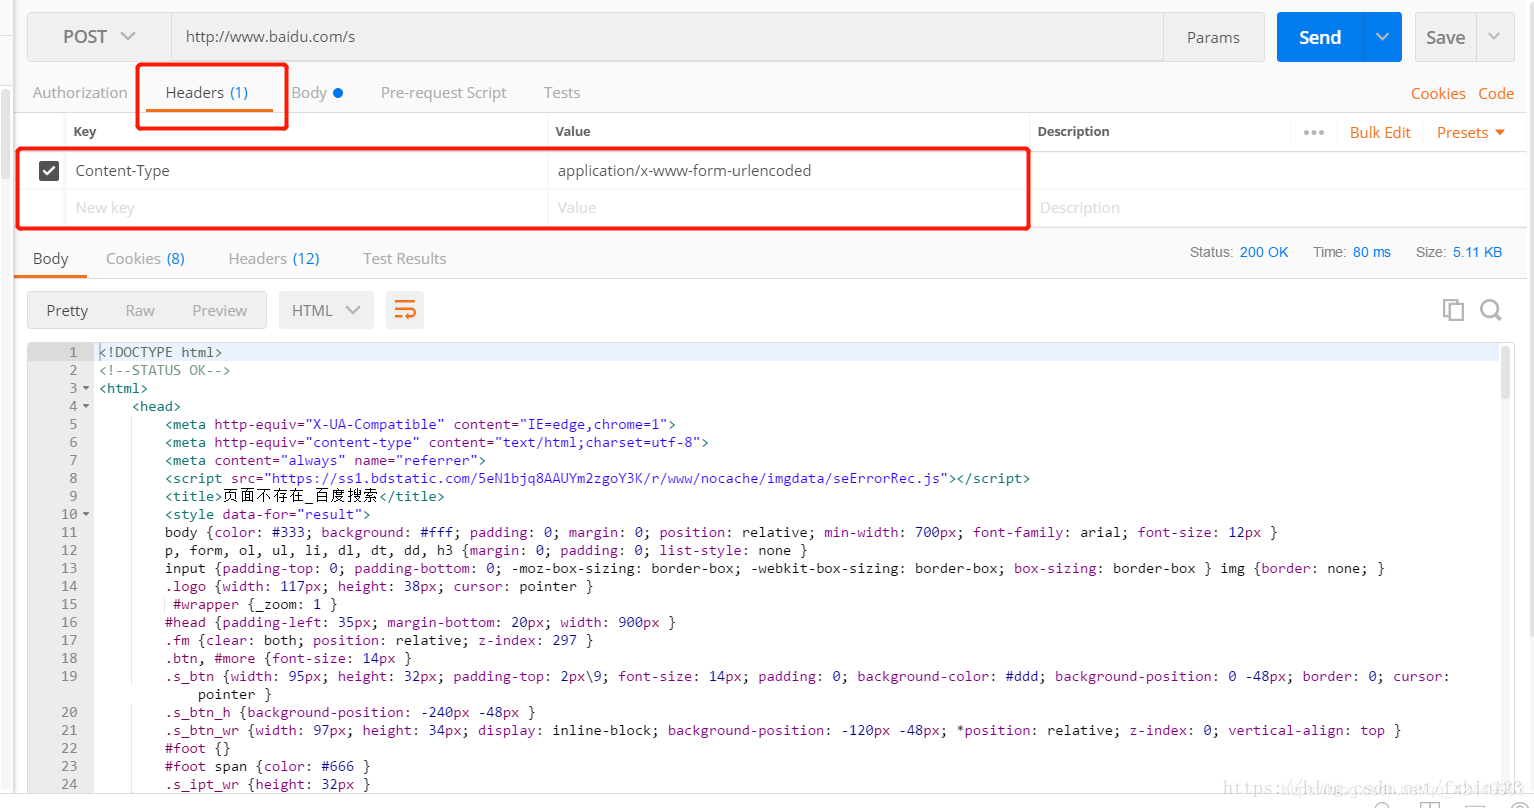This screenshot has width=1534, height=808.
Task: Open the Presets dropdown
Action: coord(1470,132)
